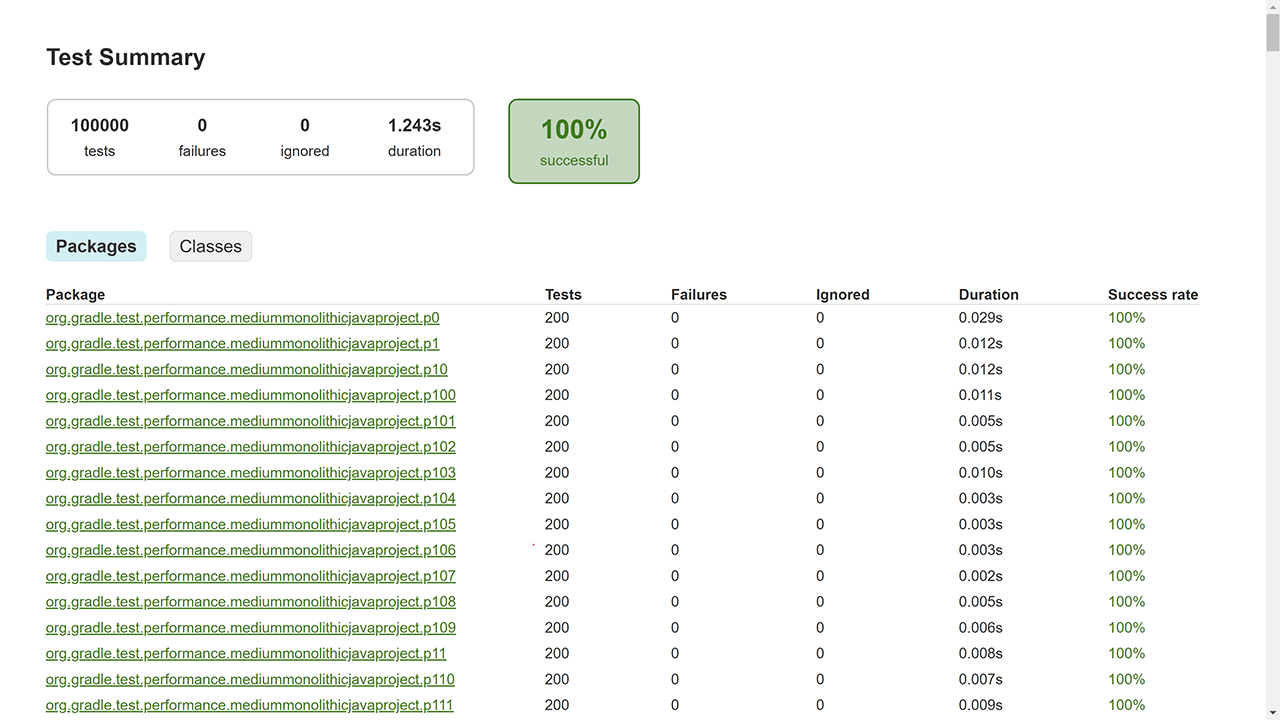Open package p100 link
Image resolution: width=1280 pixels, height=720 pixels.
pos(250,395)
